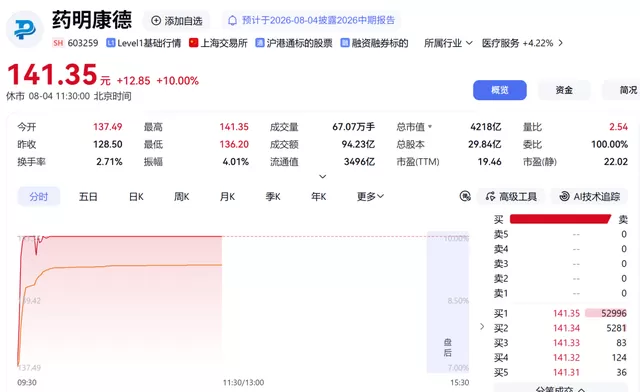The width and height of the screenshot is (640, 392).
Task: Click the 沪港通标的股票 tag icon
Action: (x=260, y=43)
